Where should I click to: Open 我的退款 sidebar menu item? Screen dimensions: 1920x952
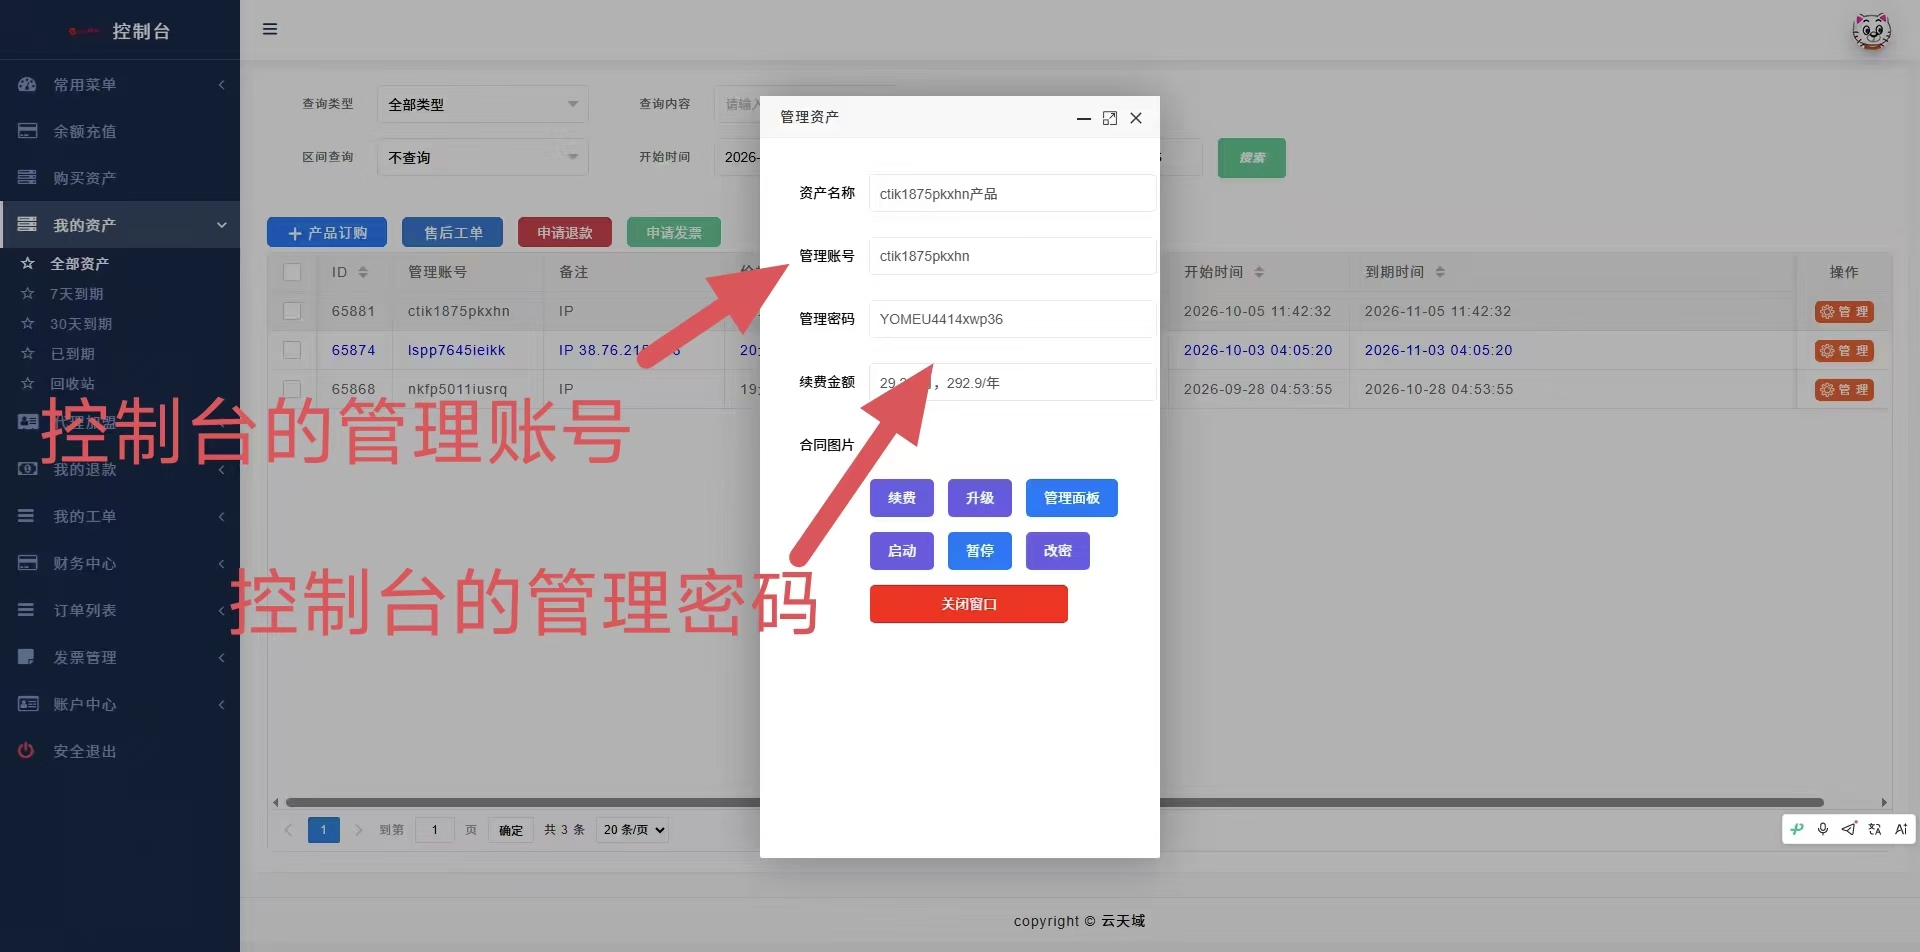[120, 469]
